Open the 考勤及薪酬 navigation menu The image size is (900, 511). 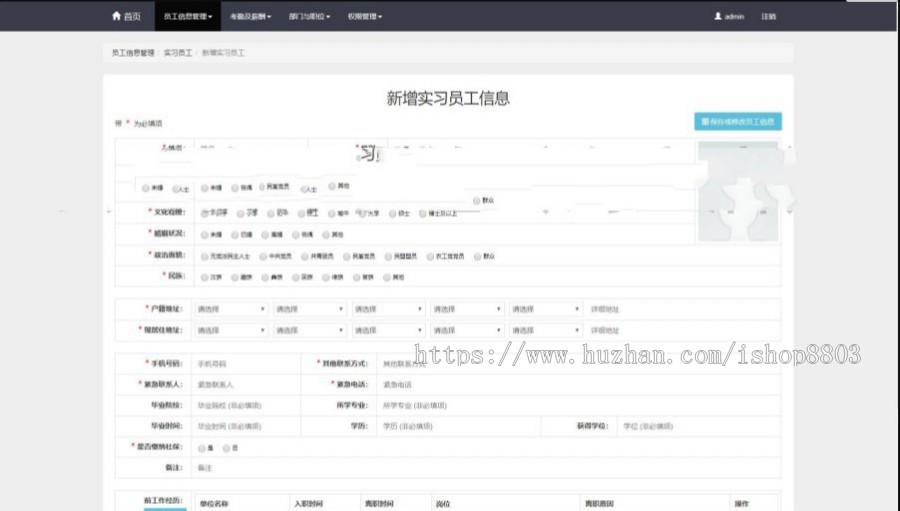pos(250,16)
